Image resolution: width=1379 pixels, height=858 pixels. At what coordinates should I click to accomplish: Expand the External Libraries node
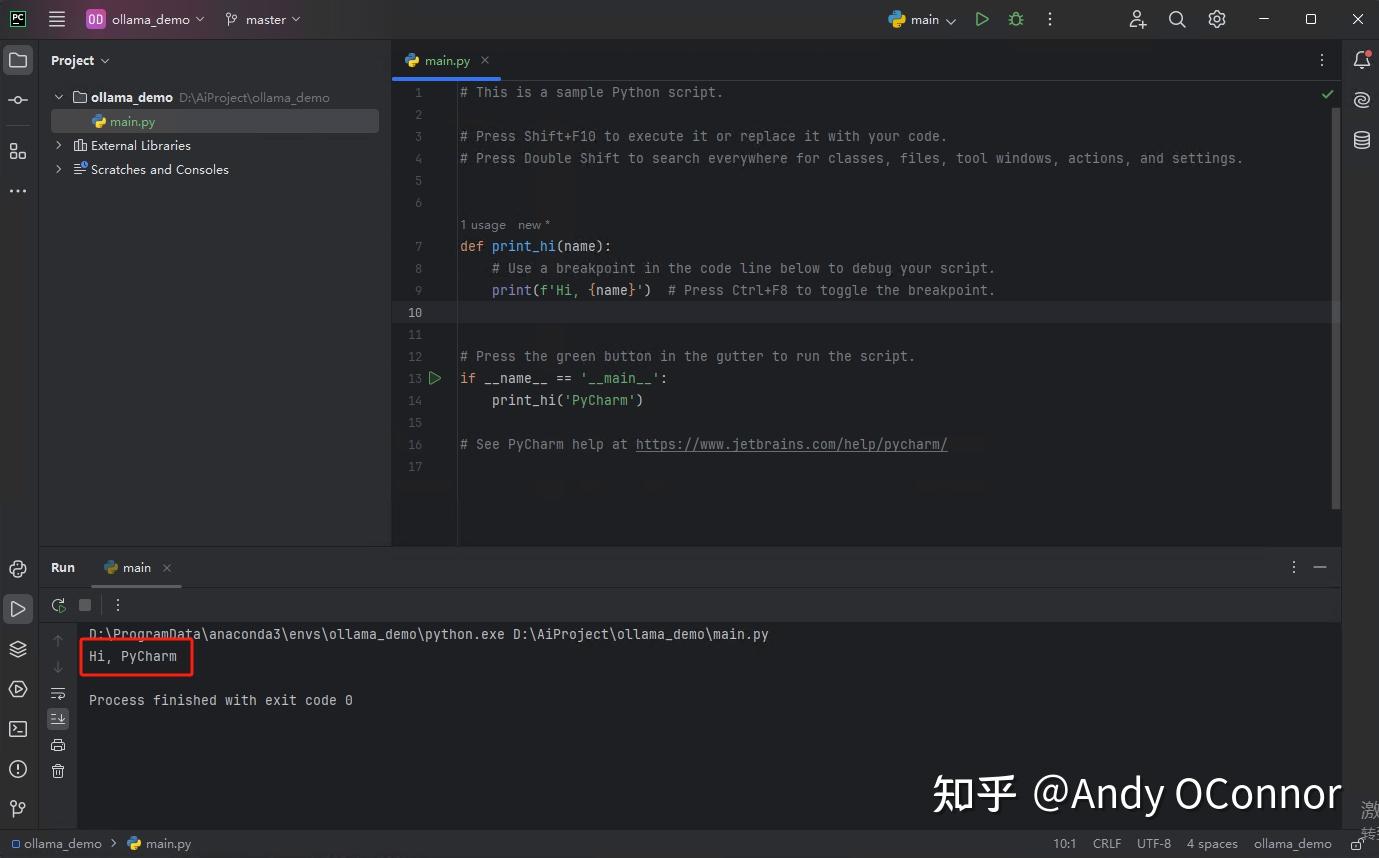click(59, 145)
